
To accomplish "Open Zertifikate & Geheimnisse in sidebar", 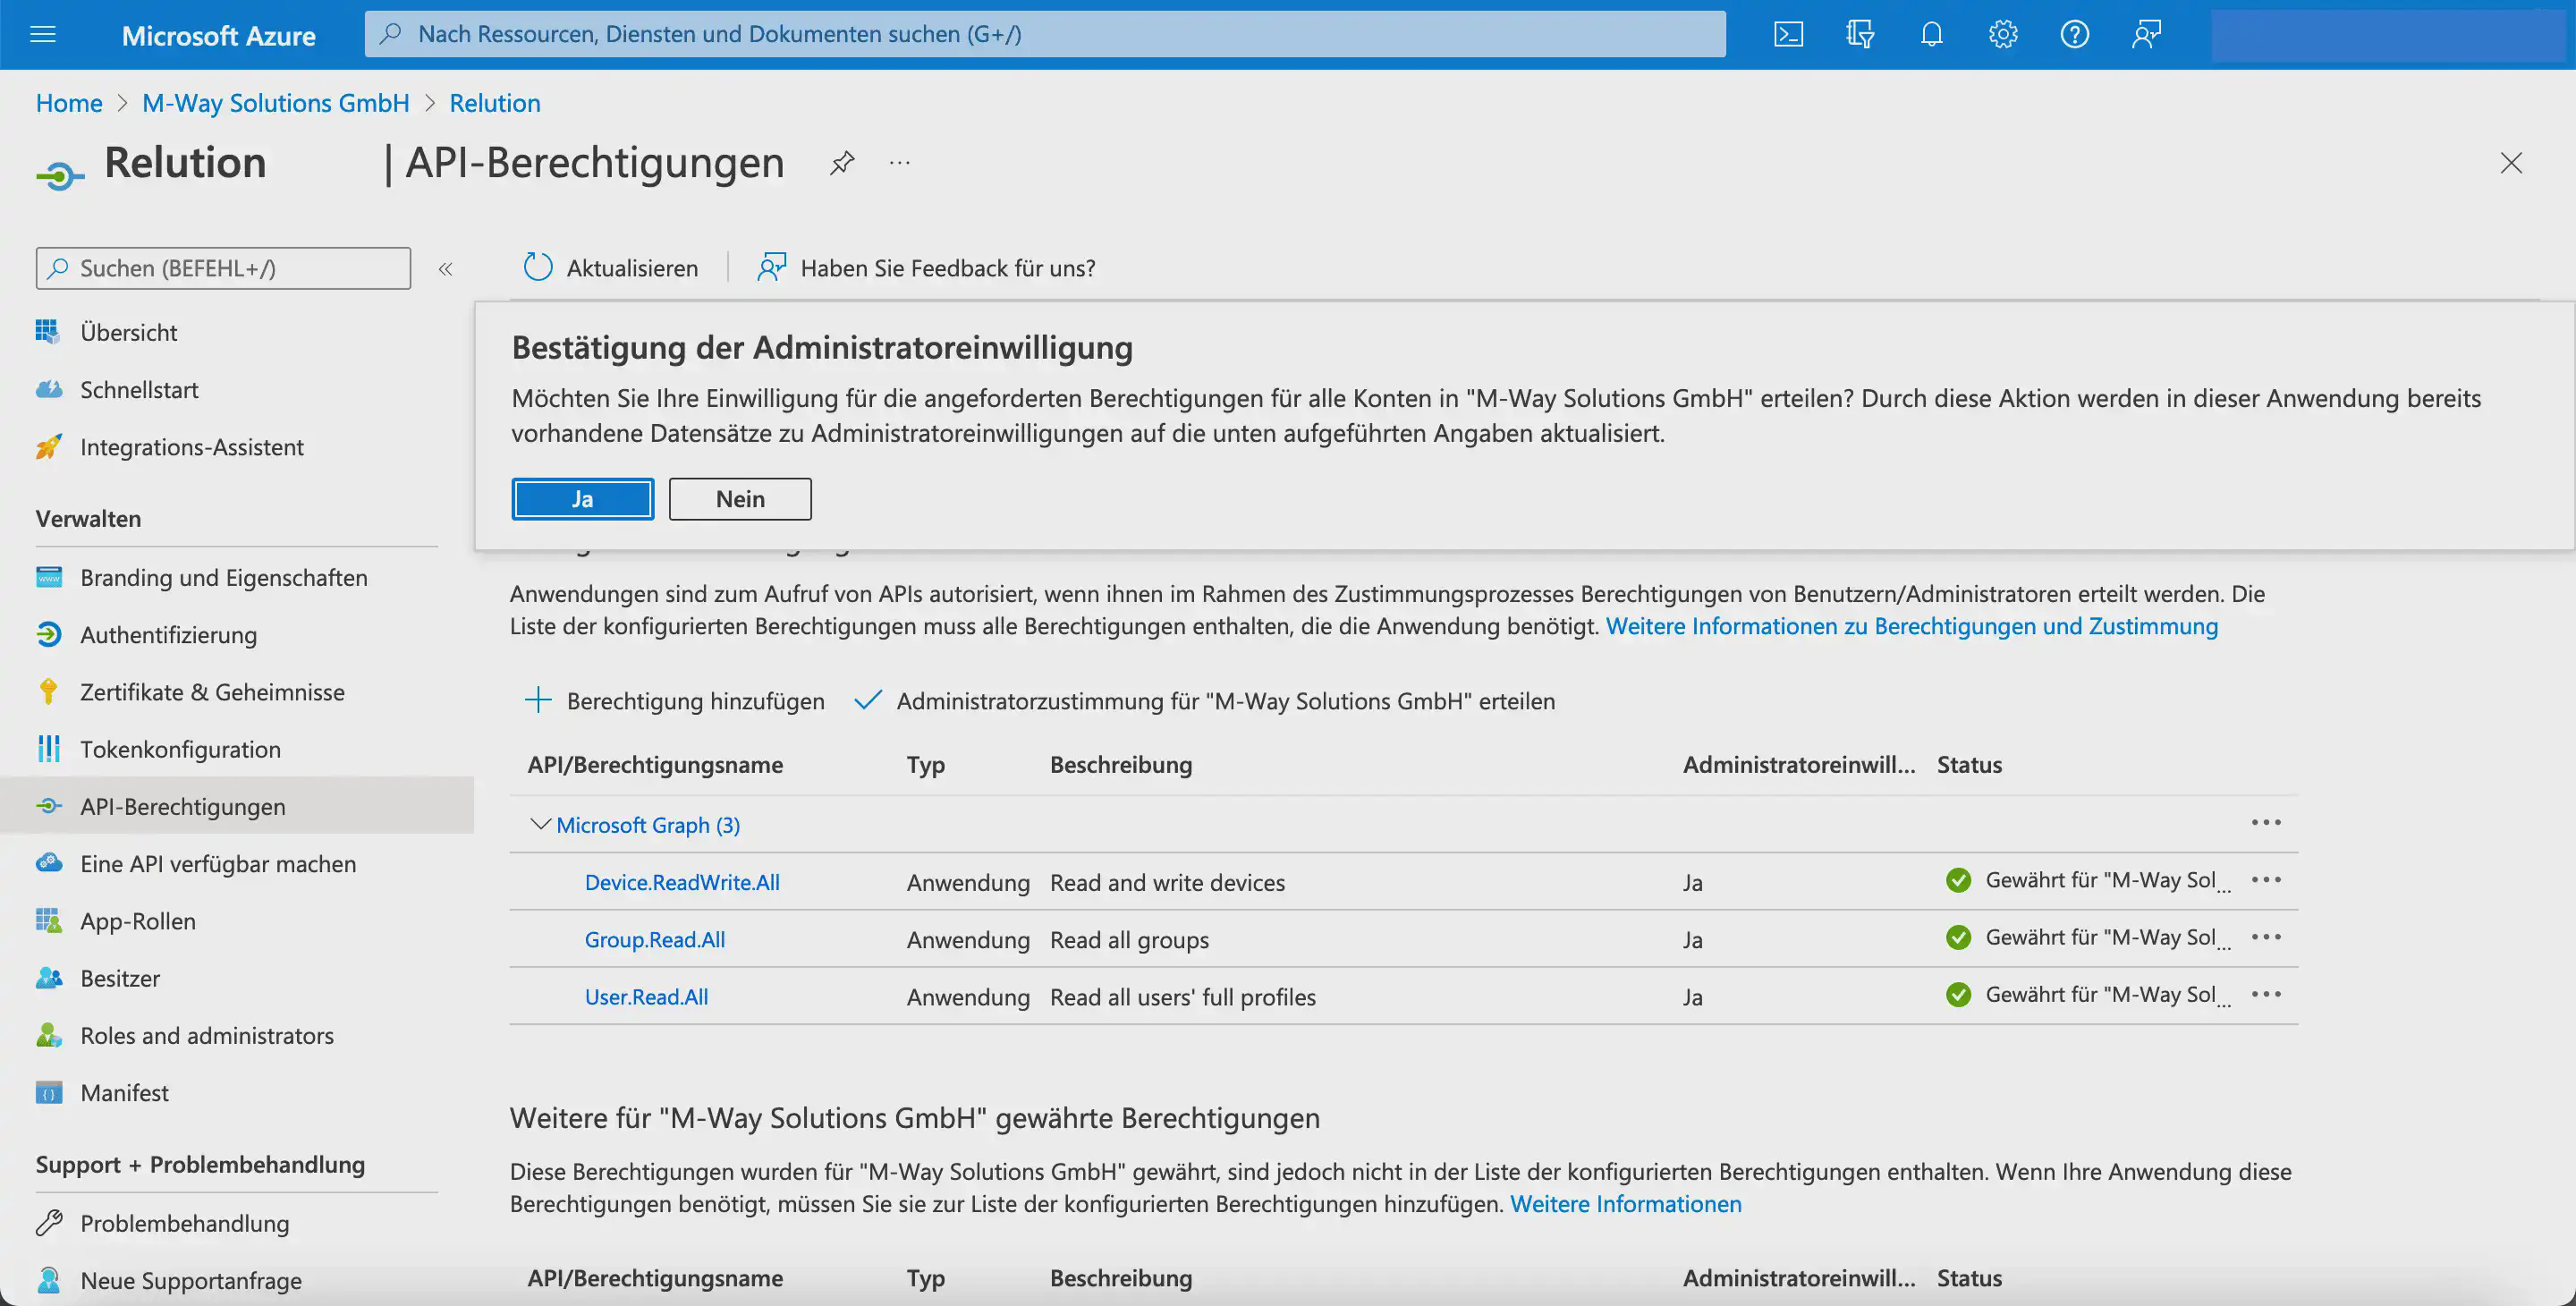I will click(x=212, y=692).
